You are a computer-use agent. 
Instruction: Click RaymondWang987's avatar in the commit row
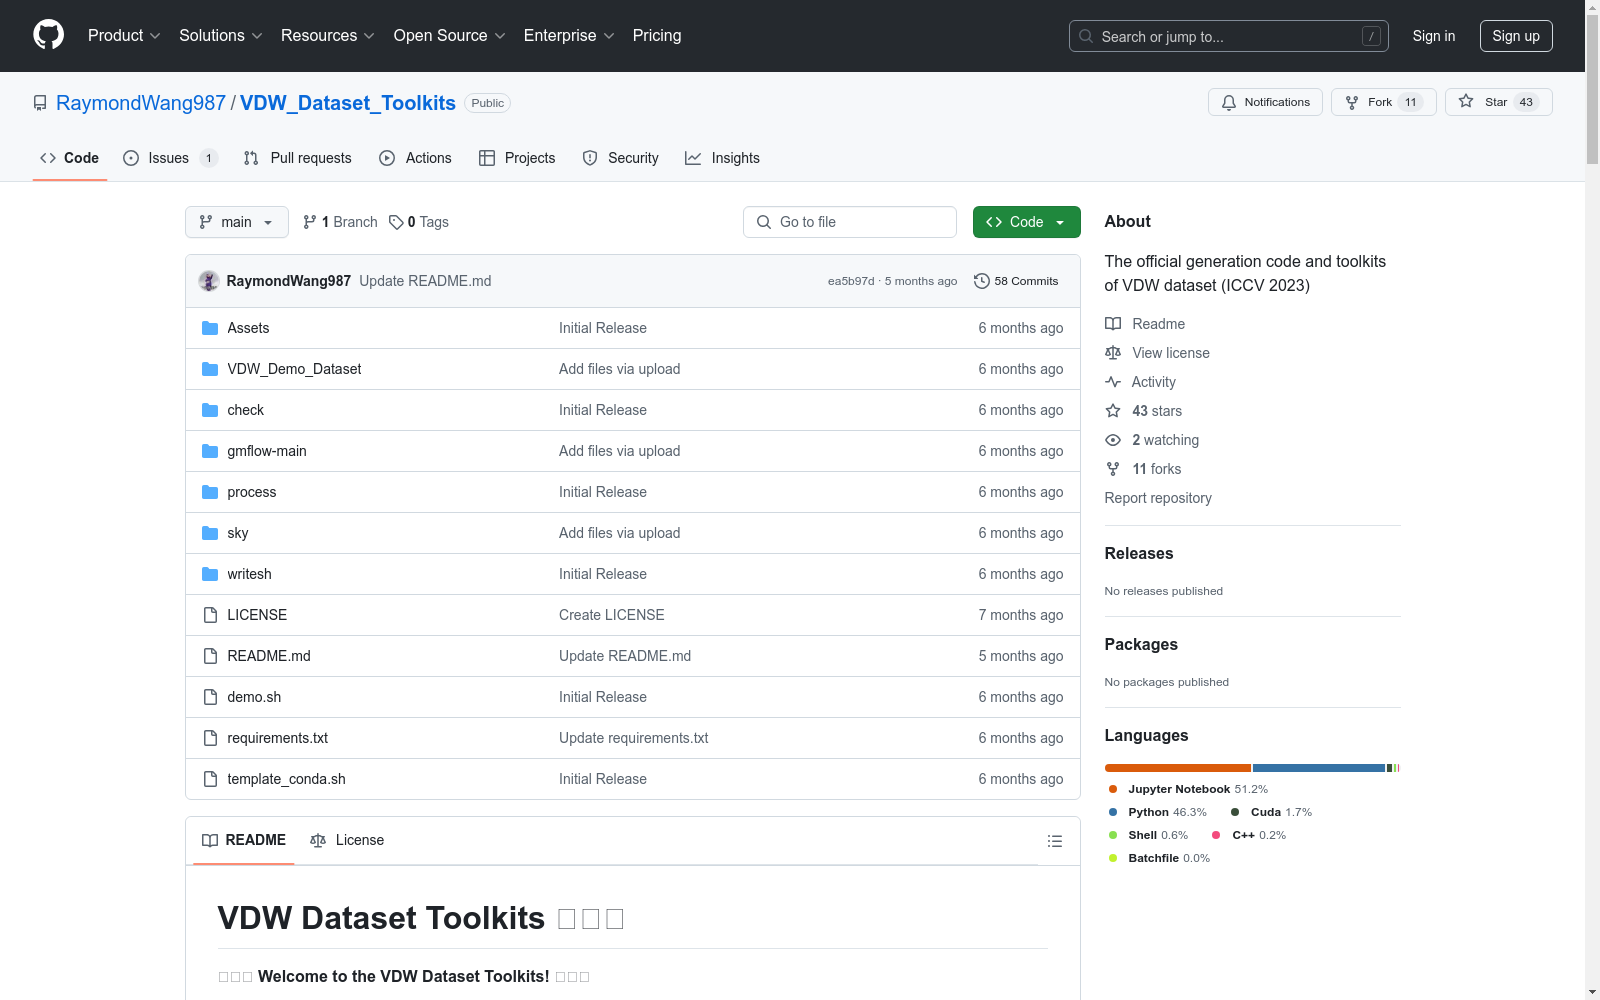click(209, 281)
